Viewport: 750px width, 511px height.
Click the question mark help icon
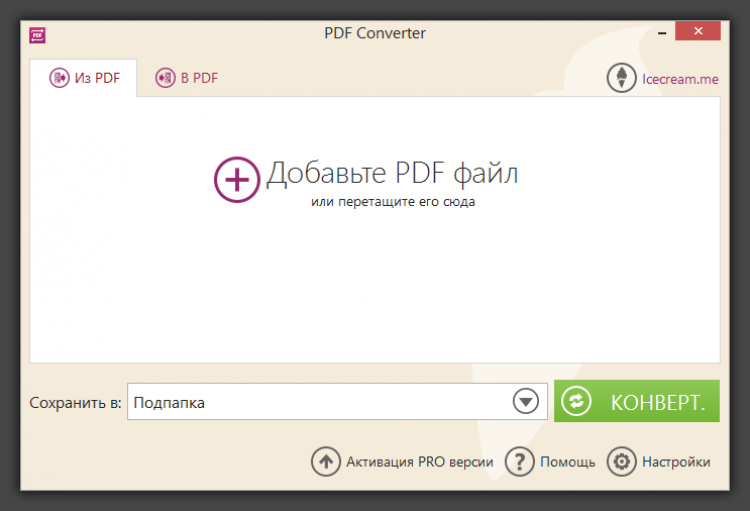tap(519, 461)
